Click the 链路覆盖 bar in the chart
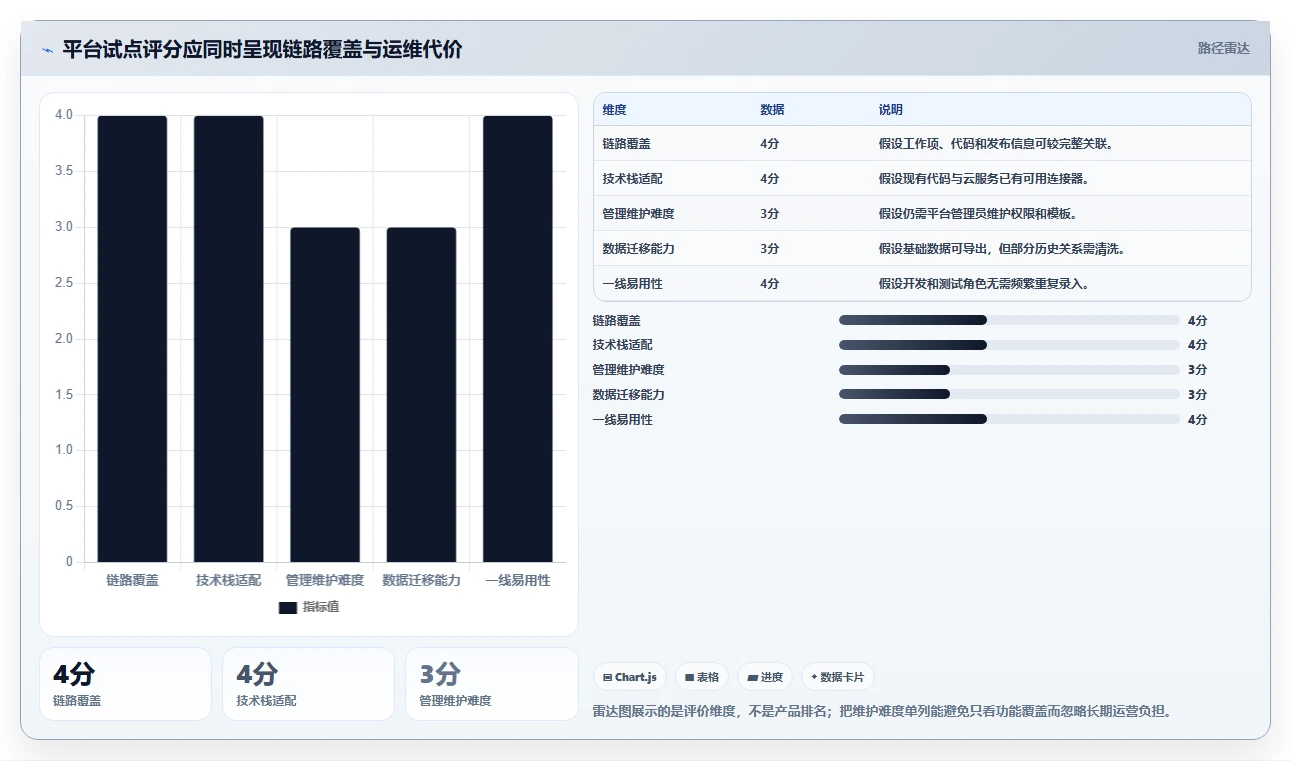This screenshot has width=1291, height=761. click(132, 339)
